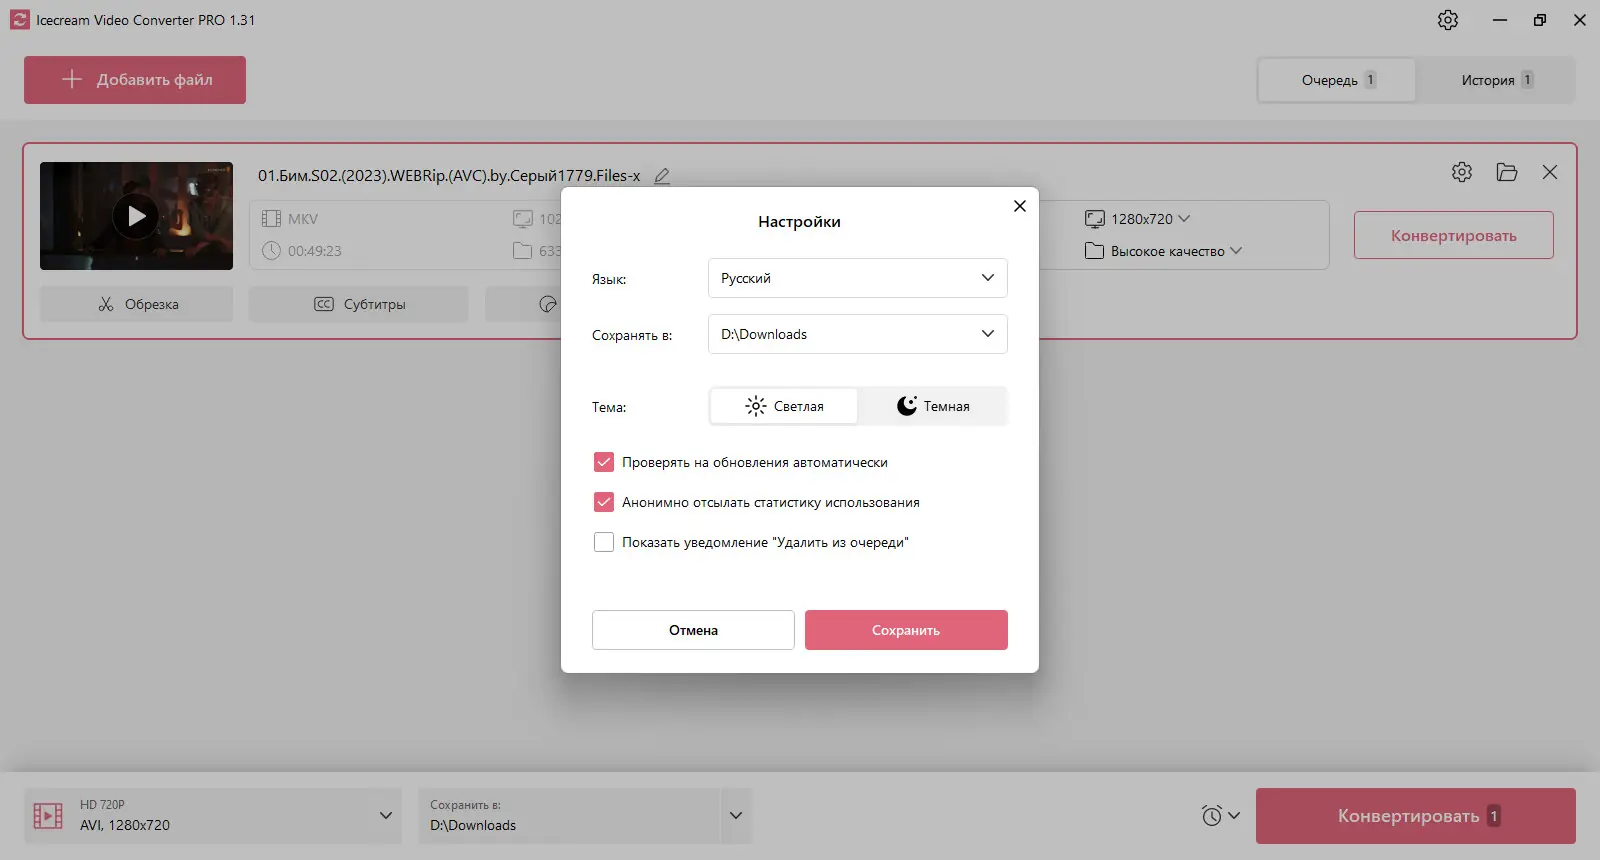1600x860 pixels.
Task: Switch to the Очередь tab
Action: tap(1337, 80)
